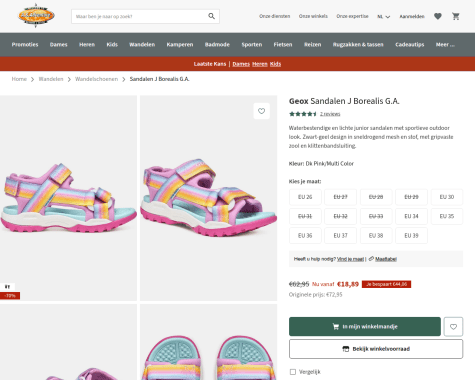475x380 pixels.
Task: Click Dames in Laatste Kans banner
Action: (241, 64)
